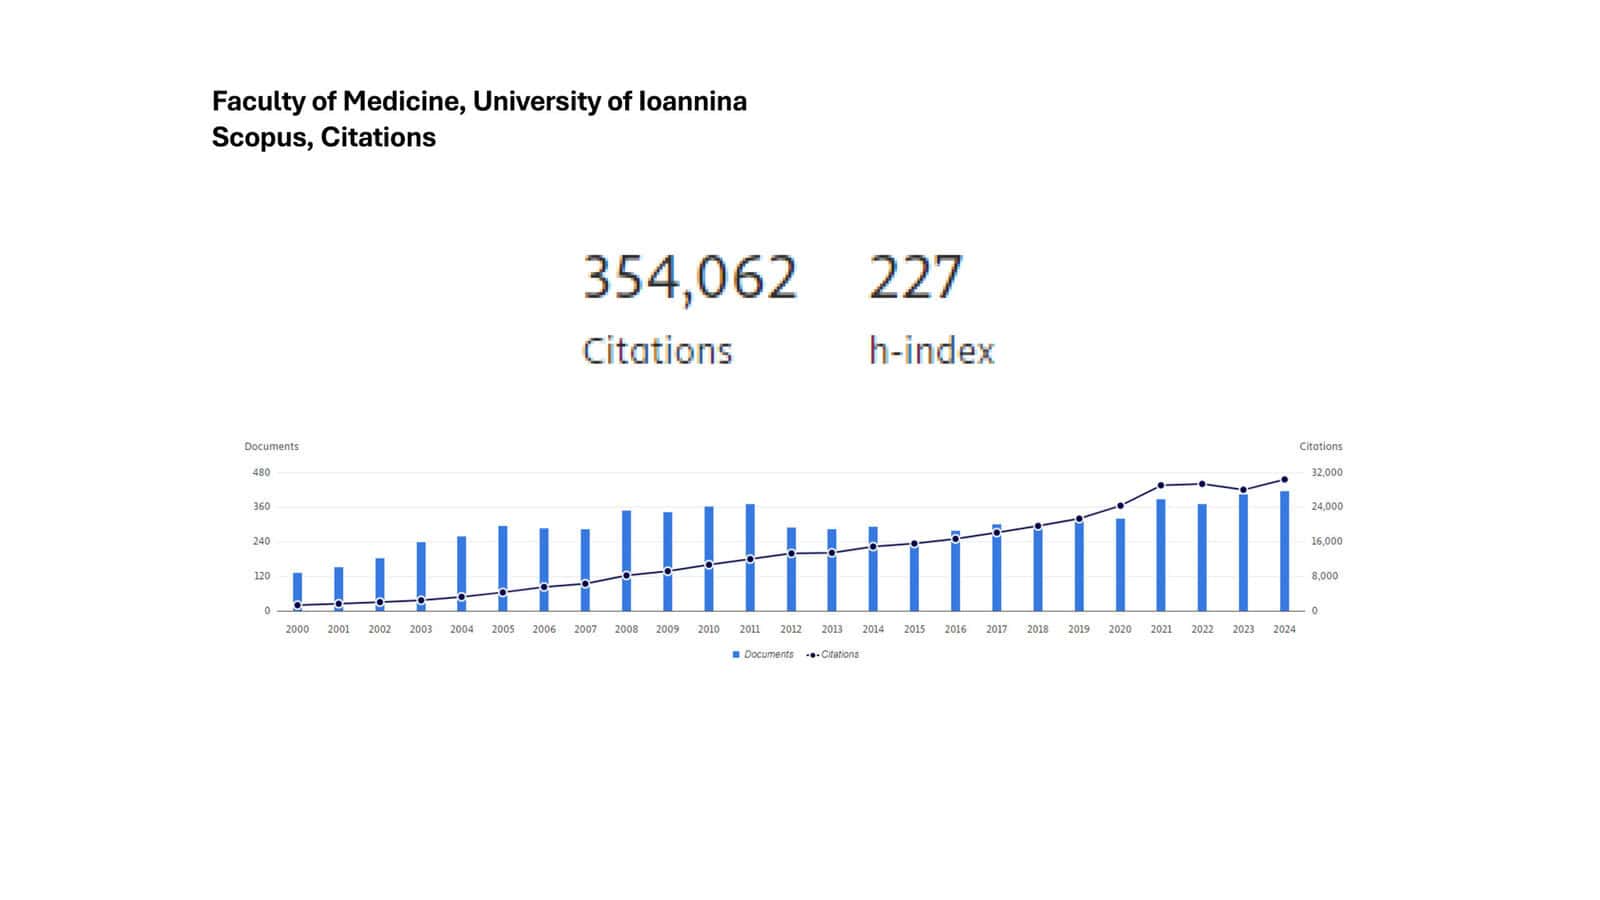Toggle the Documents series legend label
1600x900 pixels.
(x=768, y=655)
